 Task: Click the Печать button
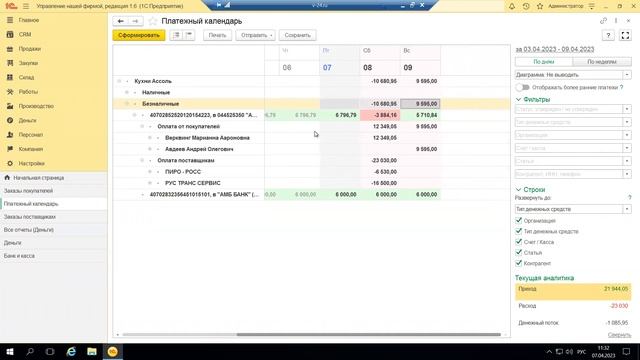pos(217,35)
